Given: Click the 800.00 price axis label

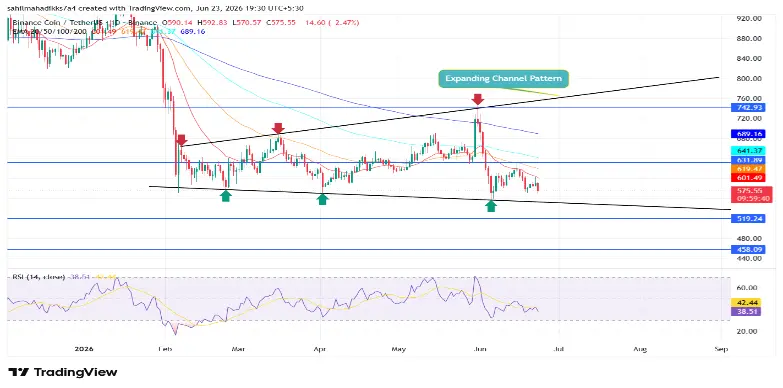Looking at the screenshot, I should pos(750,78).
